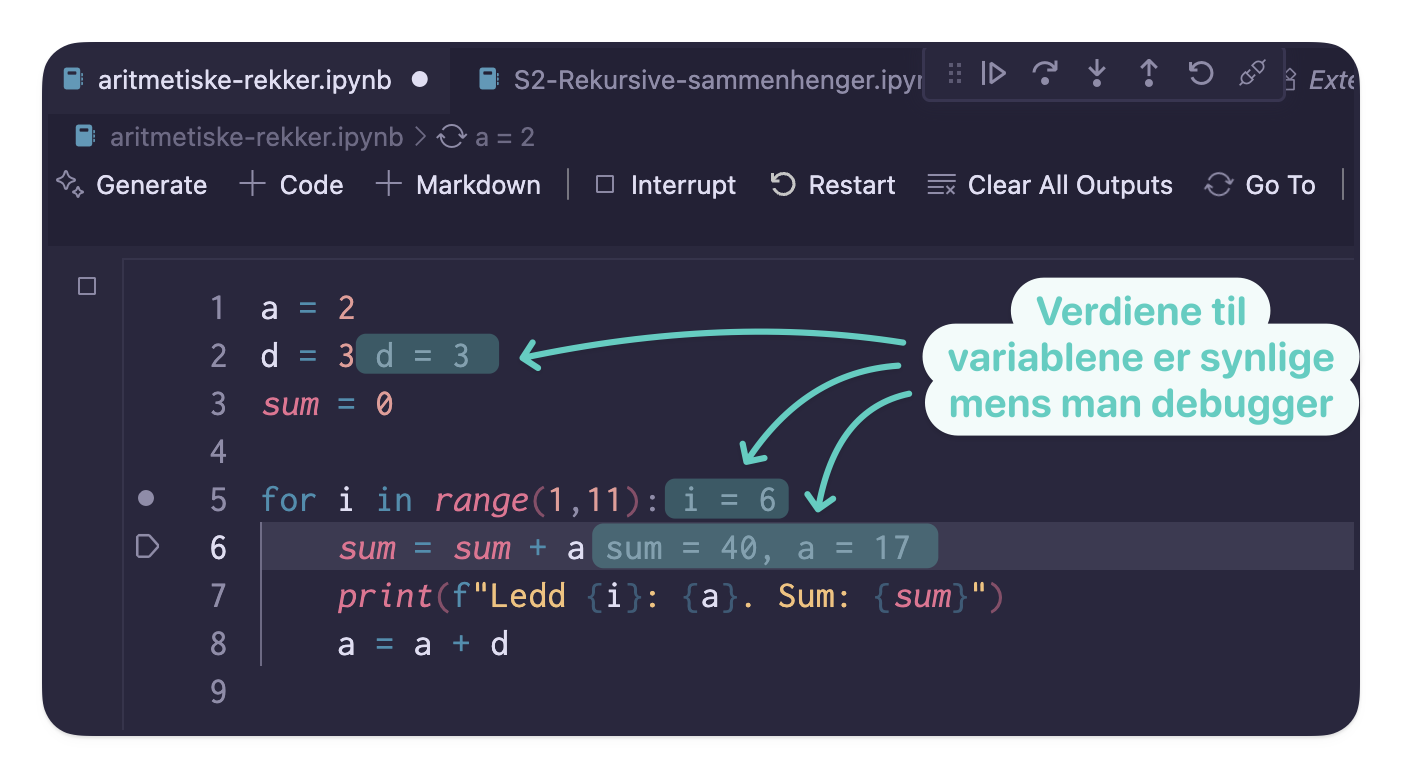Switch to the S2-Rekursive-sammenhenger.ipynb tab

[x=700, y=80]
